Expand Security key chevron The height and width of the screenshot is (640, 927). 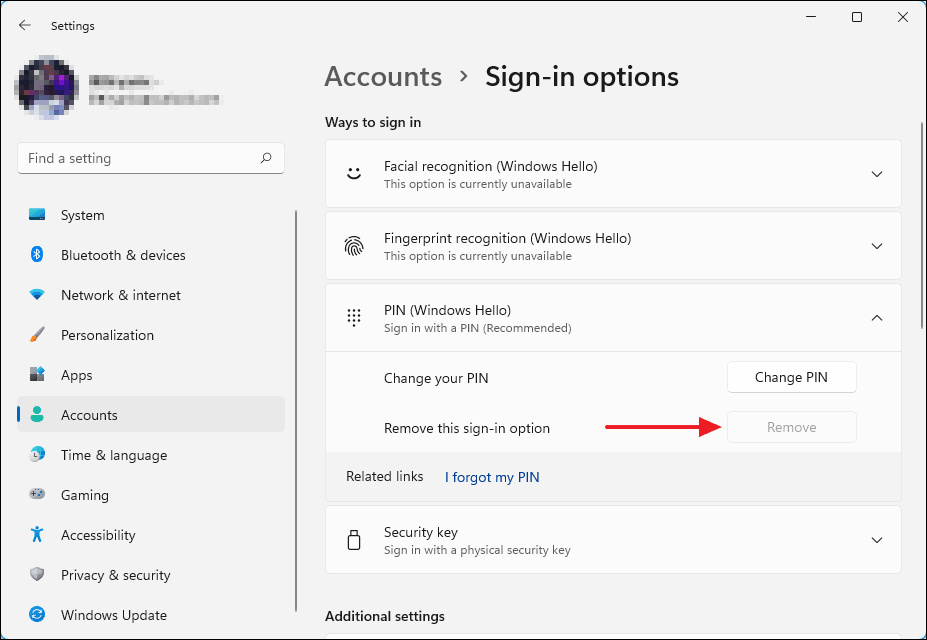[x=877, y=540]
